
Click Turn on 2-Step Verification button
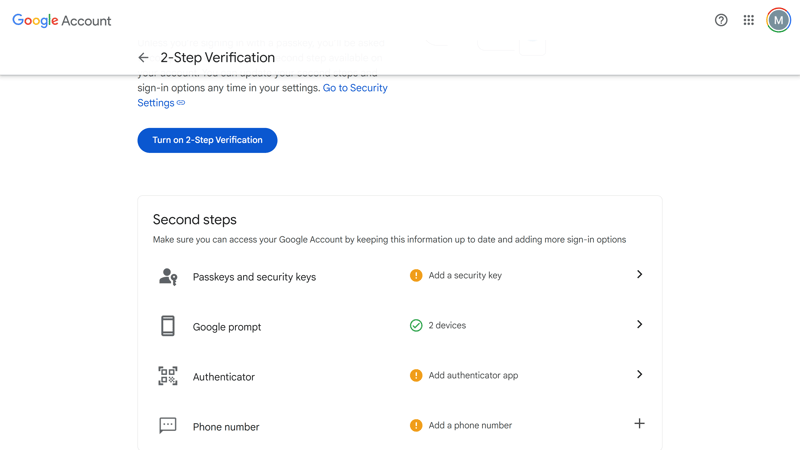pyautogui.click(x=207, y=140)
